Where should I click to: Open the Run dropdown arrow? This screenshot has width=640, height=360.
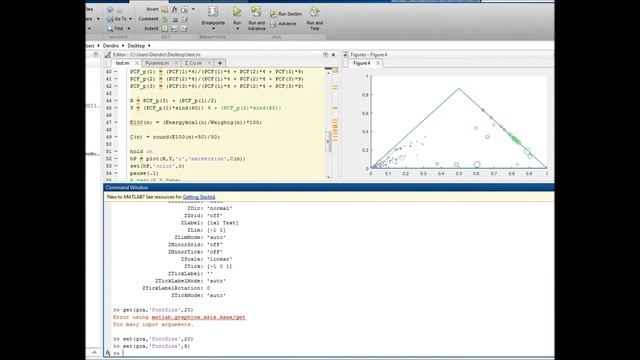(x=237, y=29)
